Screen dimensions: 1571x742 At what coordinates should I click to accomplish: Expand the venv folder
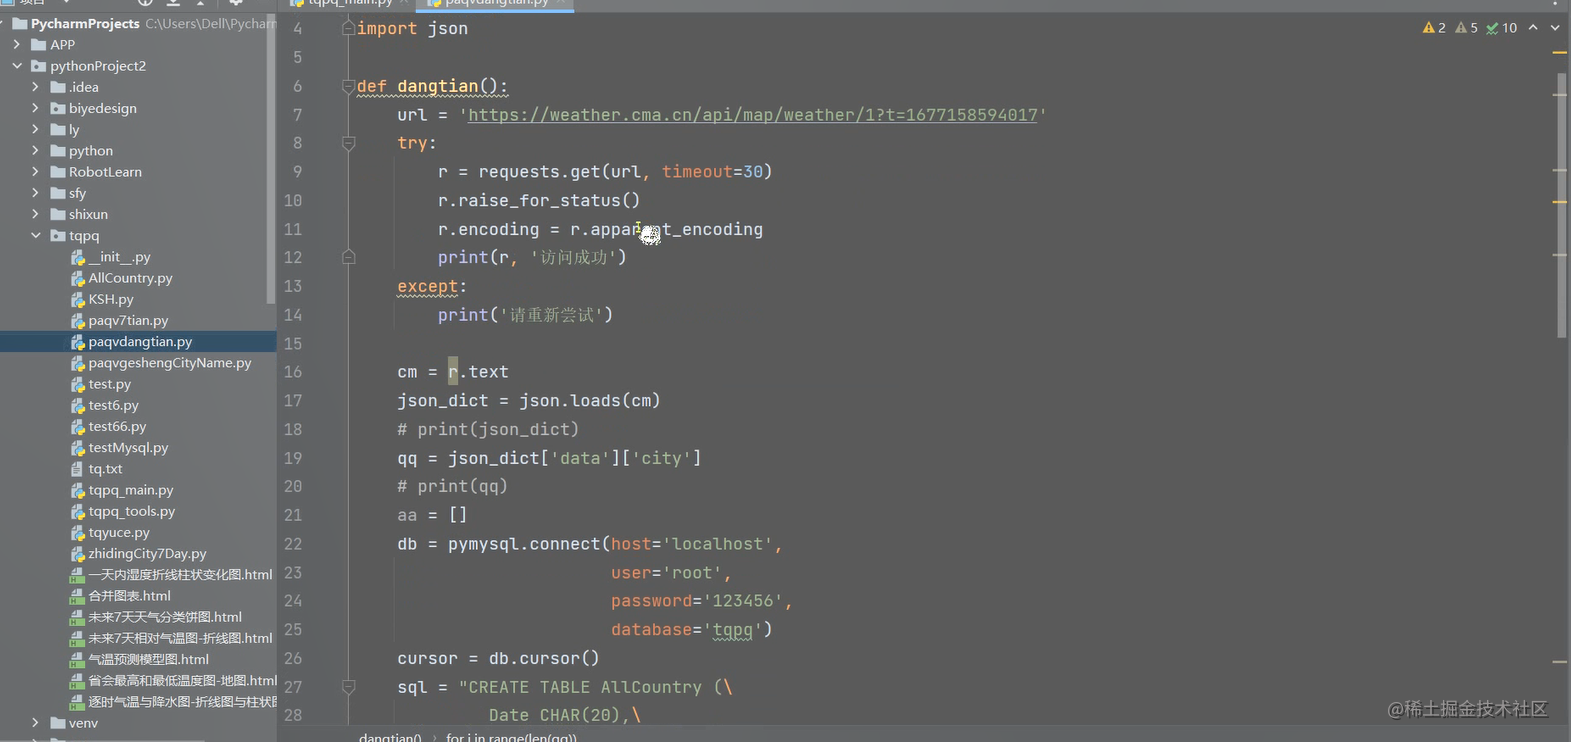pyautogui.click(x=36, y=723)
